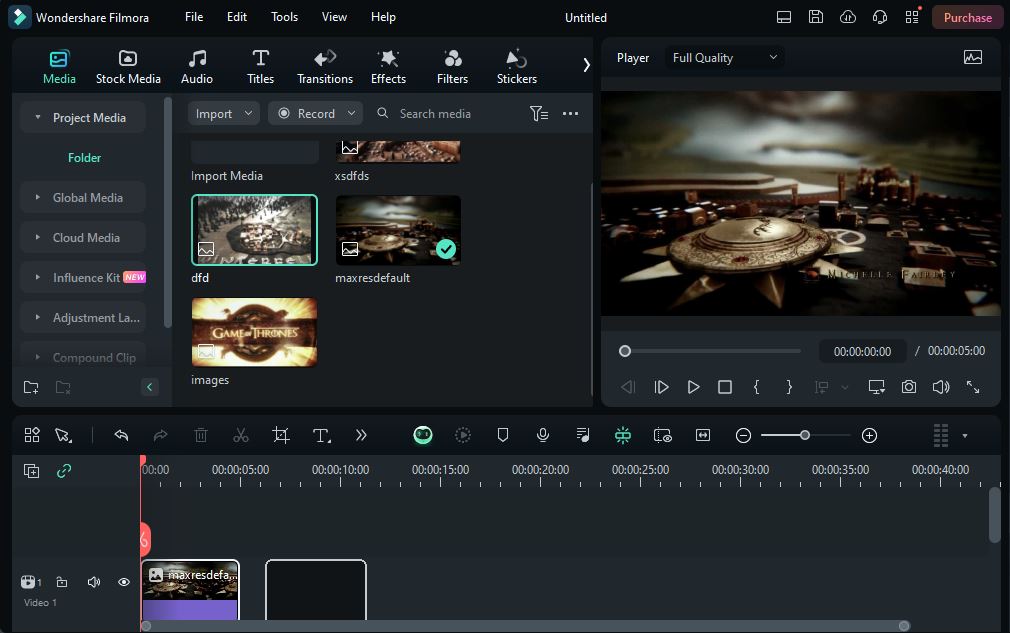Open the Full Quality playback dropdown
1010x633 pixels.
point(724,57)
